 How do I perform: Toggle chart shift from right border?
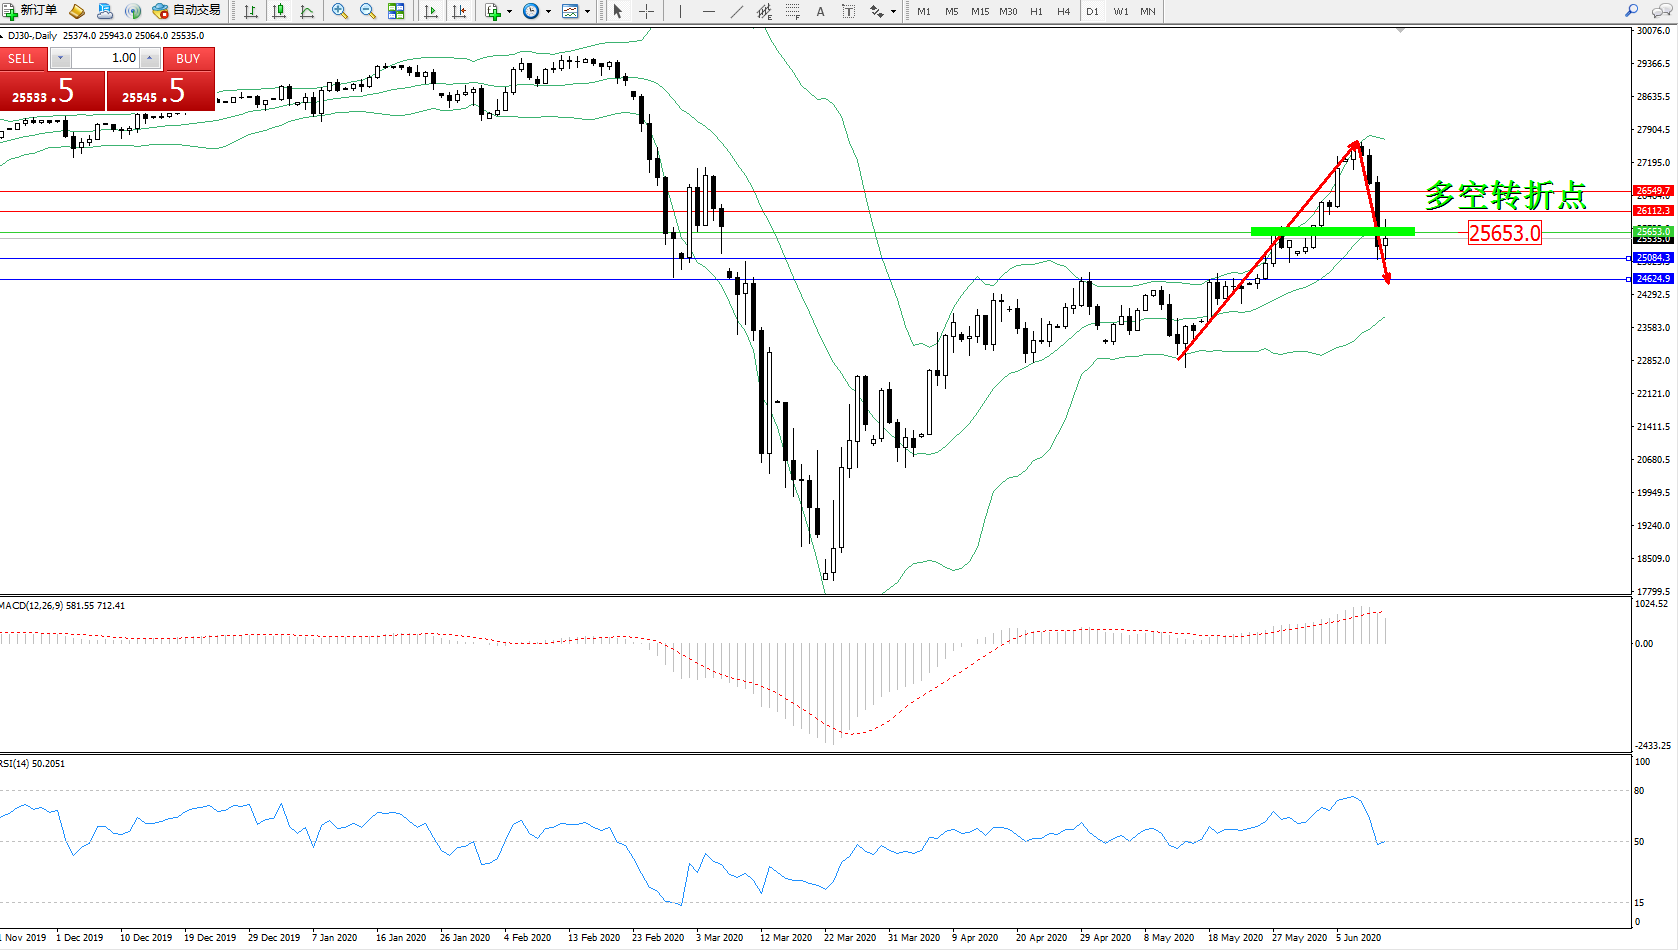[459, 12]
